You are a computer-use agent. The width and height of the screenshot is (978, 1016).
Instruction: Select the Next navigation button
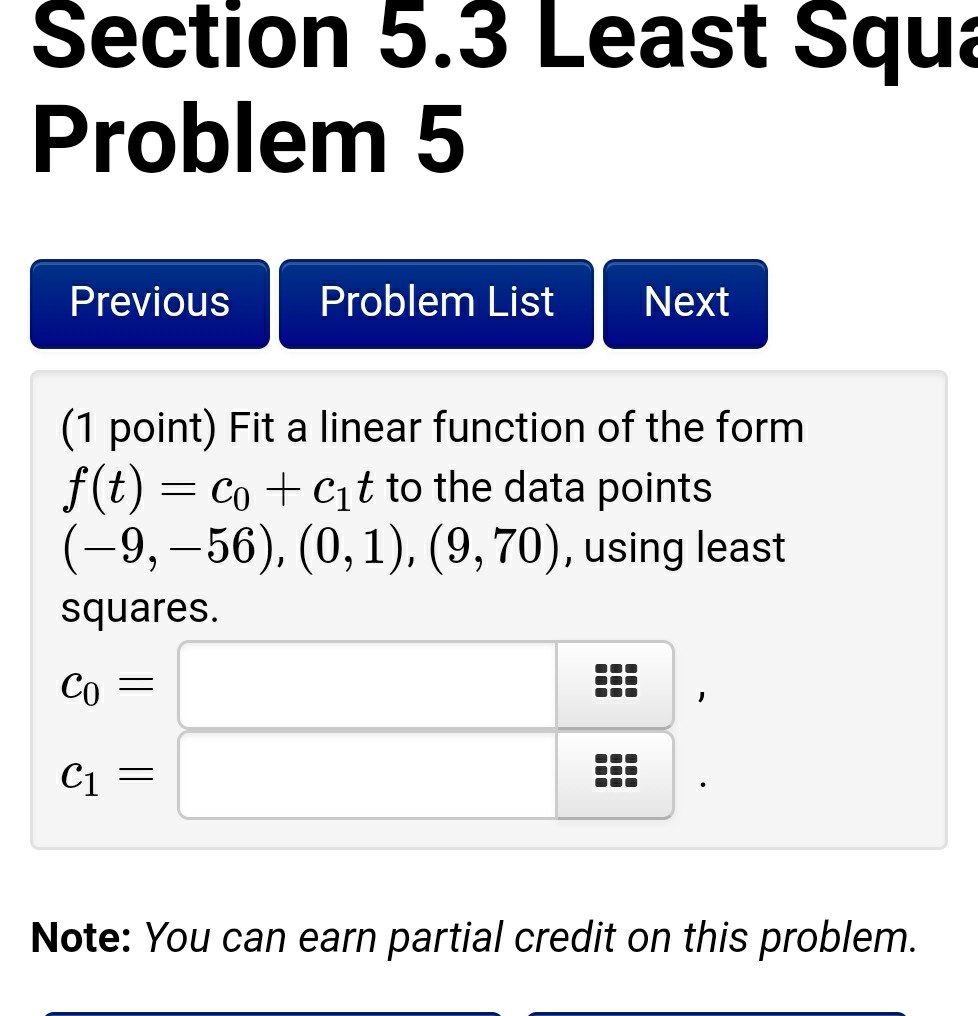[685, 302]
